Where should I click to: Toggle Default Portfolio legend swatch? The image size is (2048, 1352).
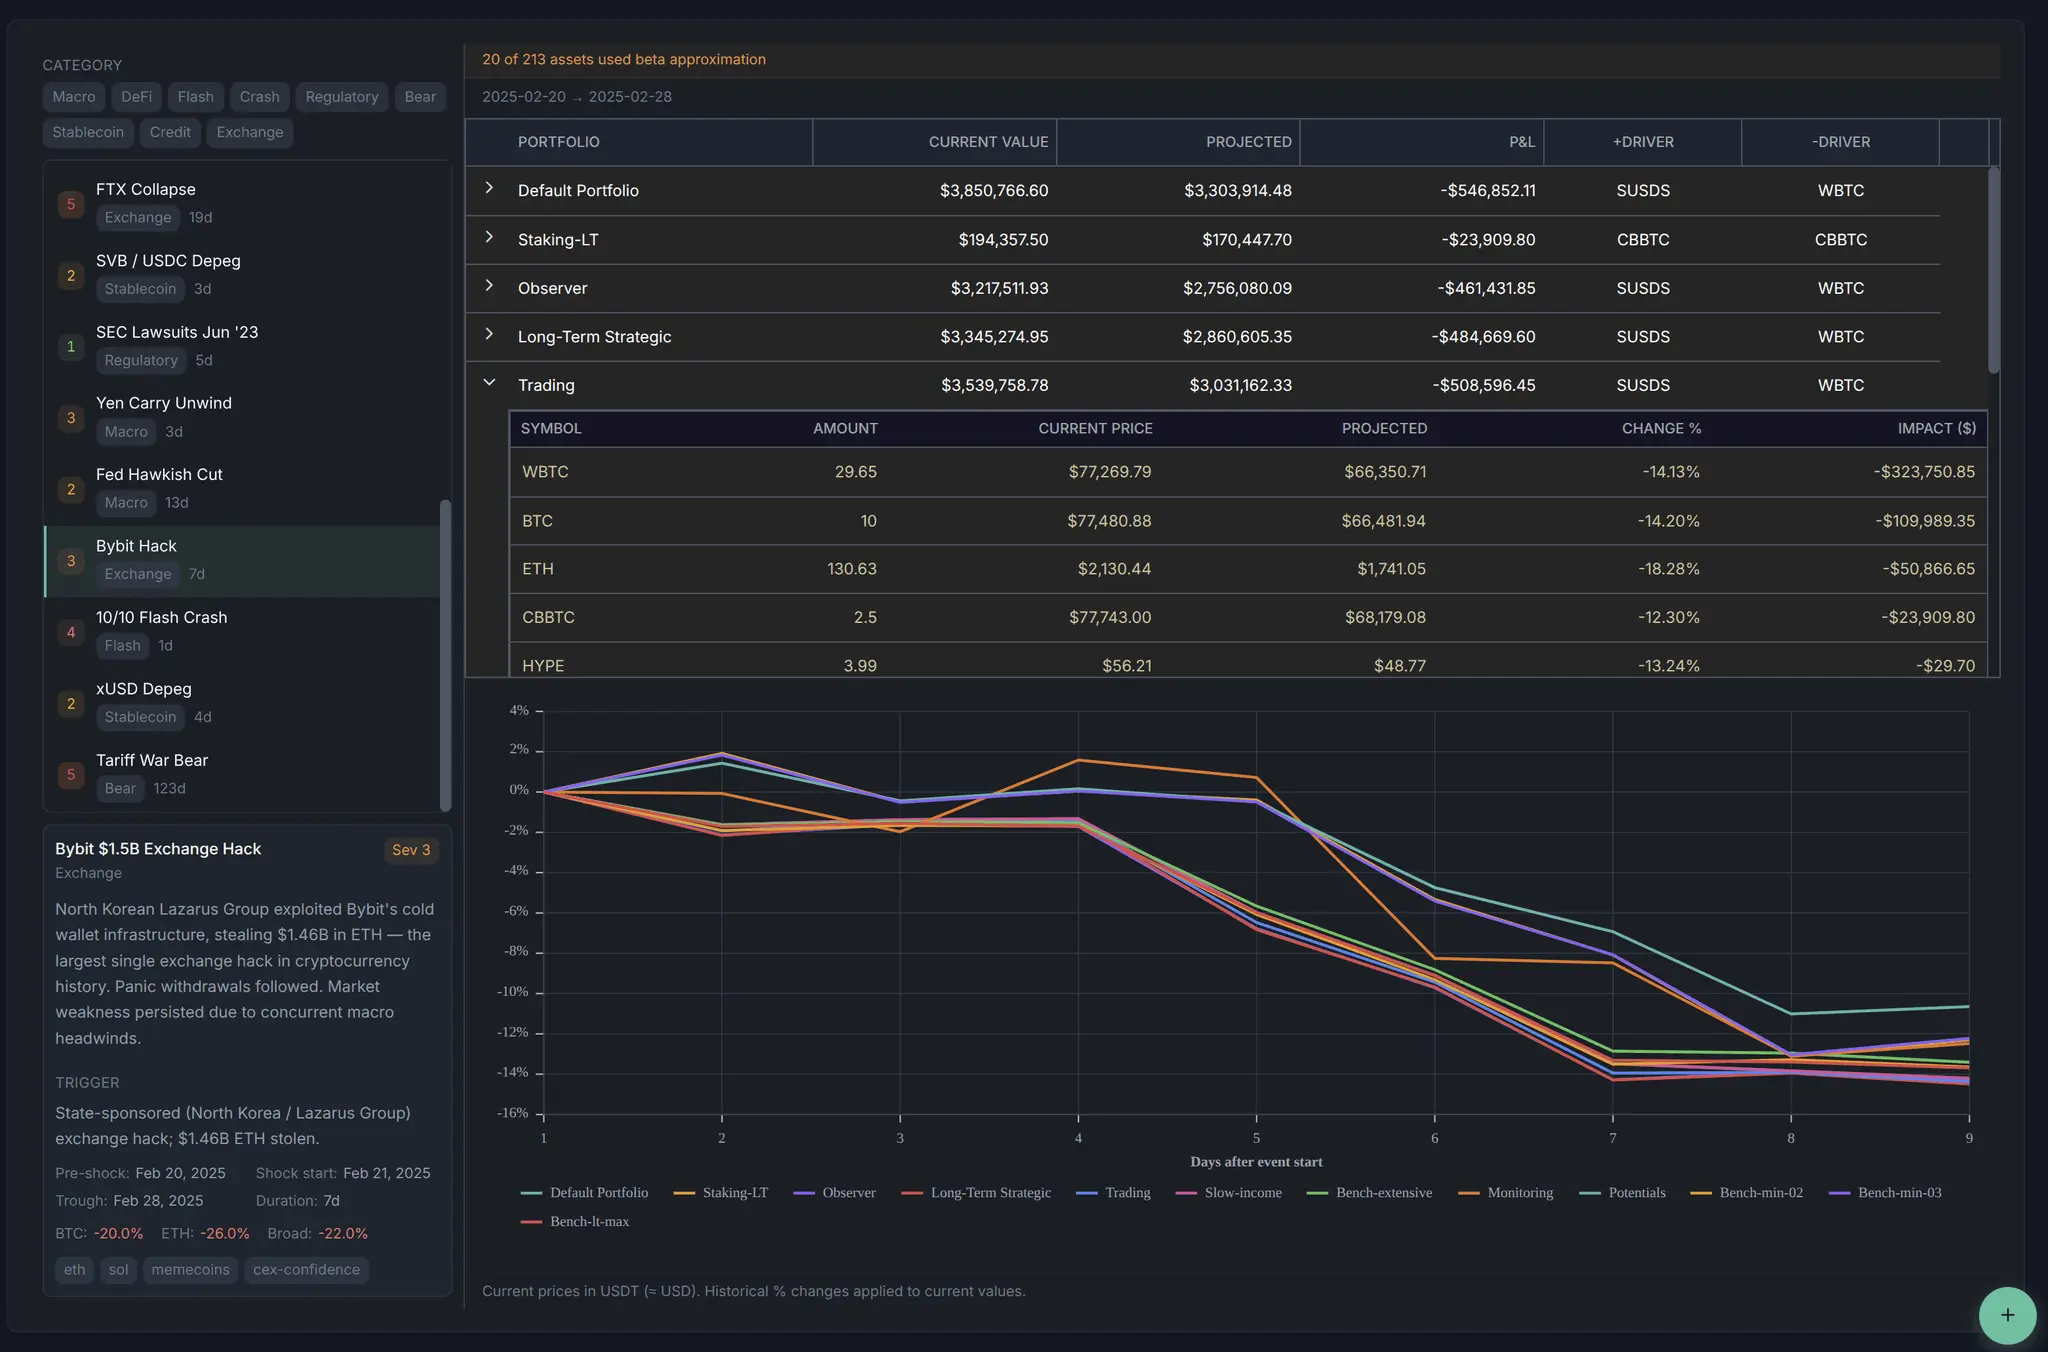click(x=531, y=1193)
